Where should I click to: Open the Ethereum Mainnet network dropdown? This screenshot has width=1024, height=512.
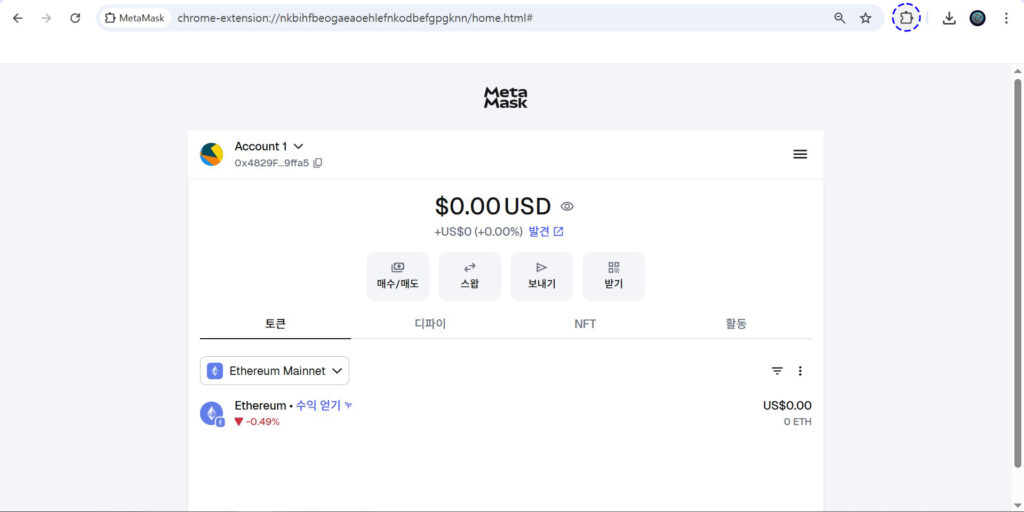pyautogui.click(x=275, y=371)
